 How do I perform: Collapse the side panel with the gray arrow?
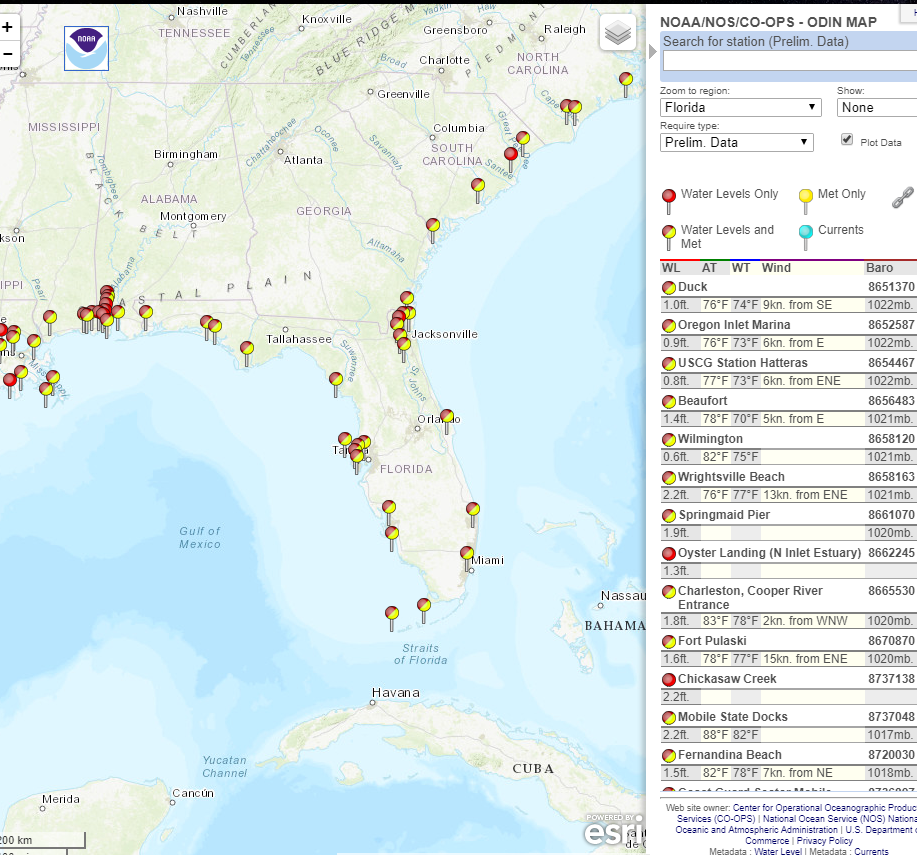[653, 51]
